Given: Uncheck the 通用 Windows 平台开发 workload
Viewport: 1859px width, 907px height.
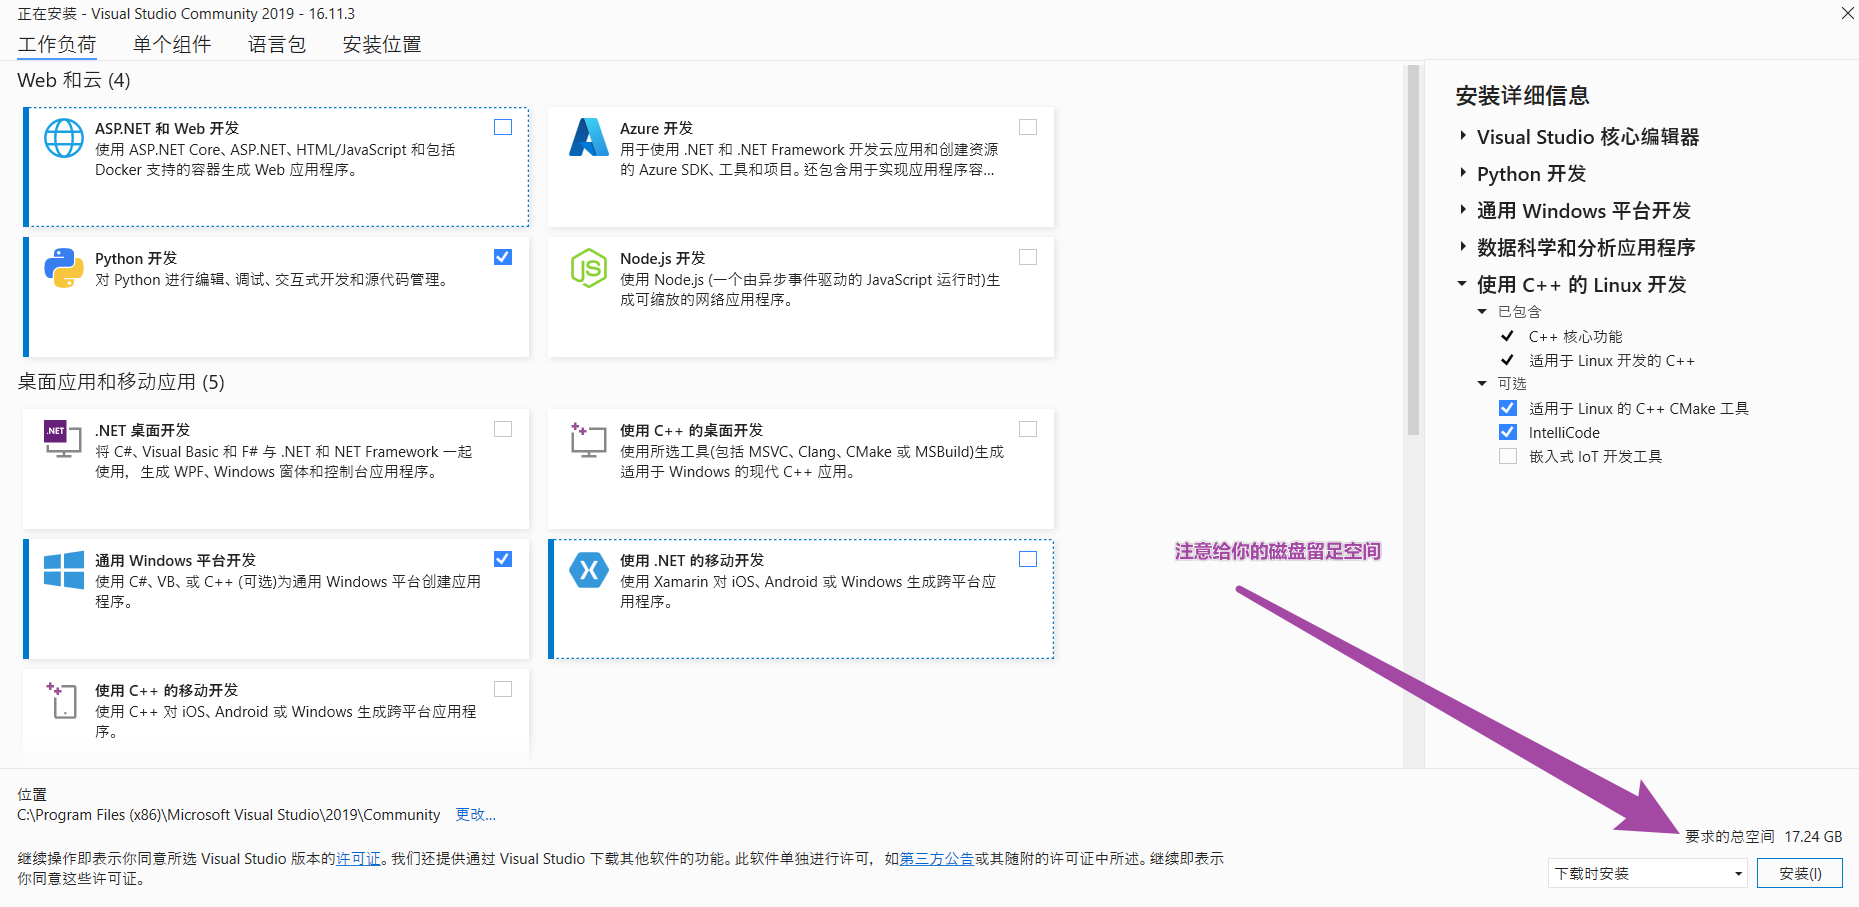Looking at the screenshot, I should [x=503, y=559].
